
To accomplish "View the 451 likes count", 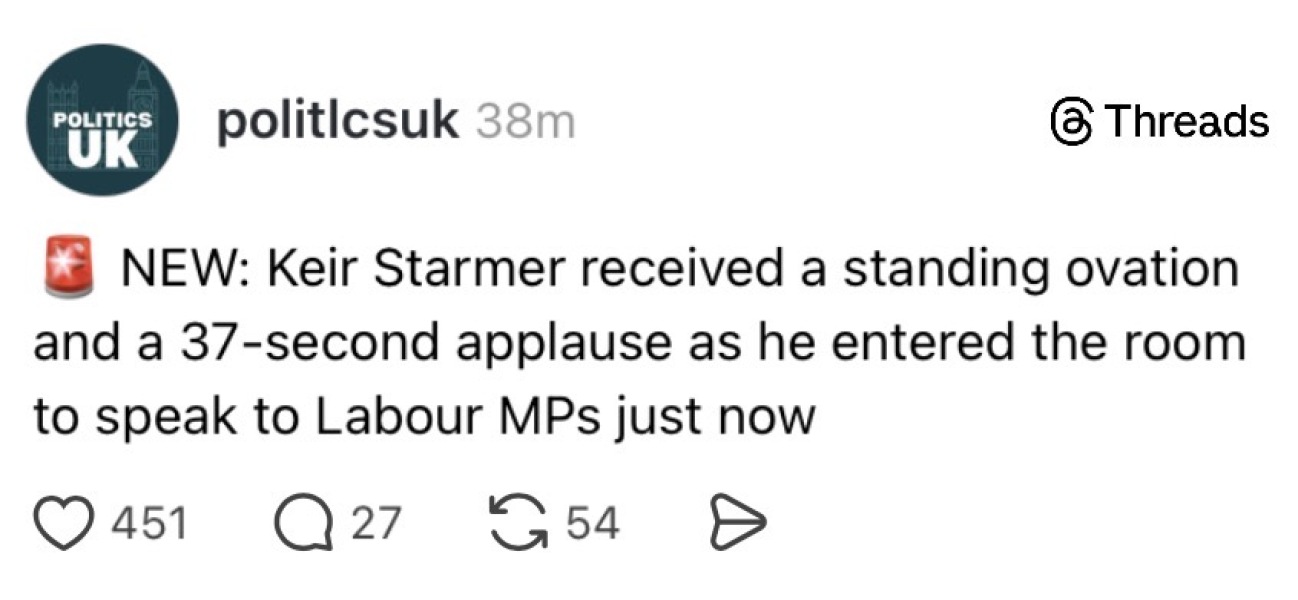I will click(150, 522).
